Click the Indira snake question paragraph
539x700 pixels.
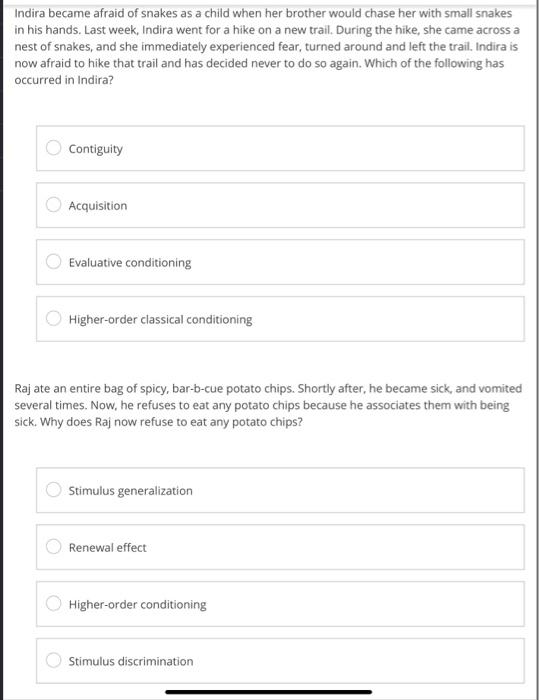pos(267,46)
